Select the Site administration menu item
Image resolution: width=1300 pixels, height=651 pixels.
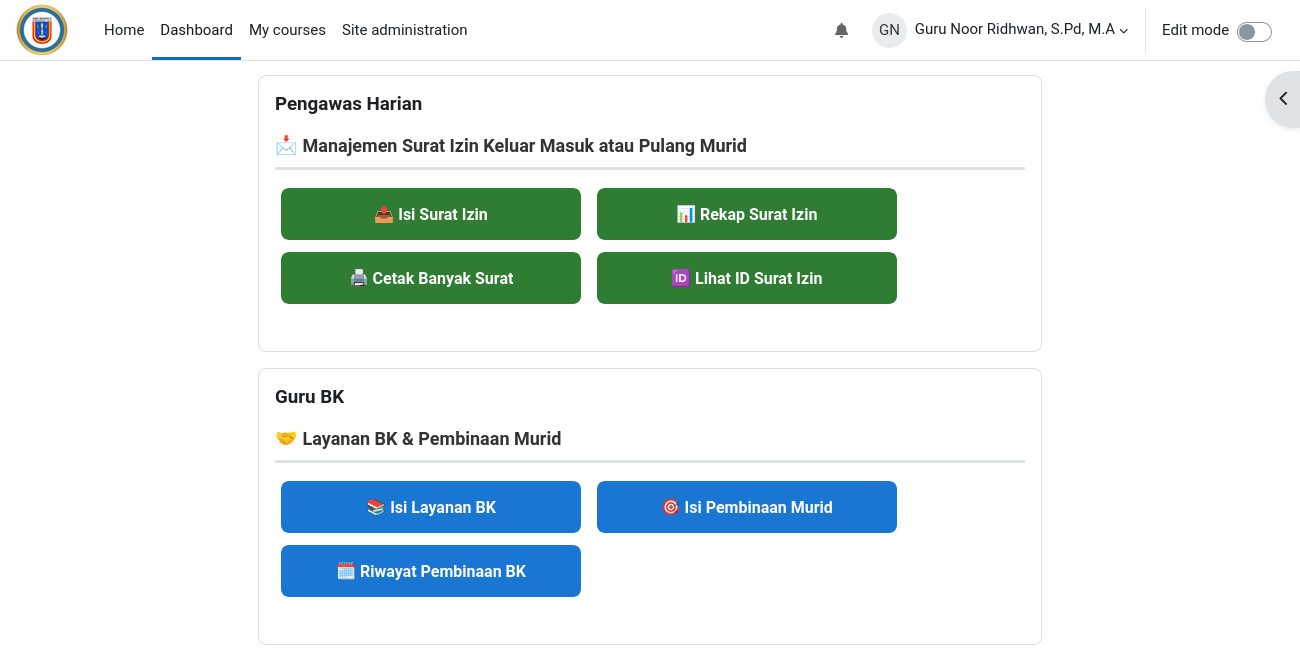click(x=405, y=30)
